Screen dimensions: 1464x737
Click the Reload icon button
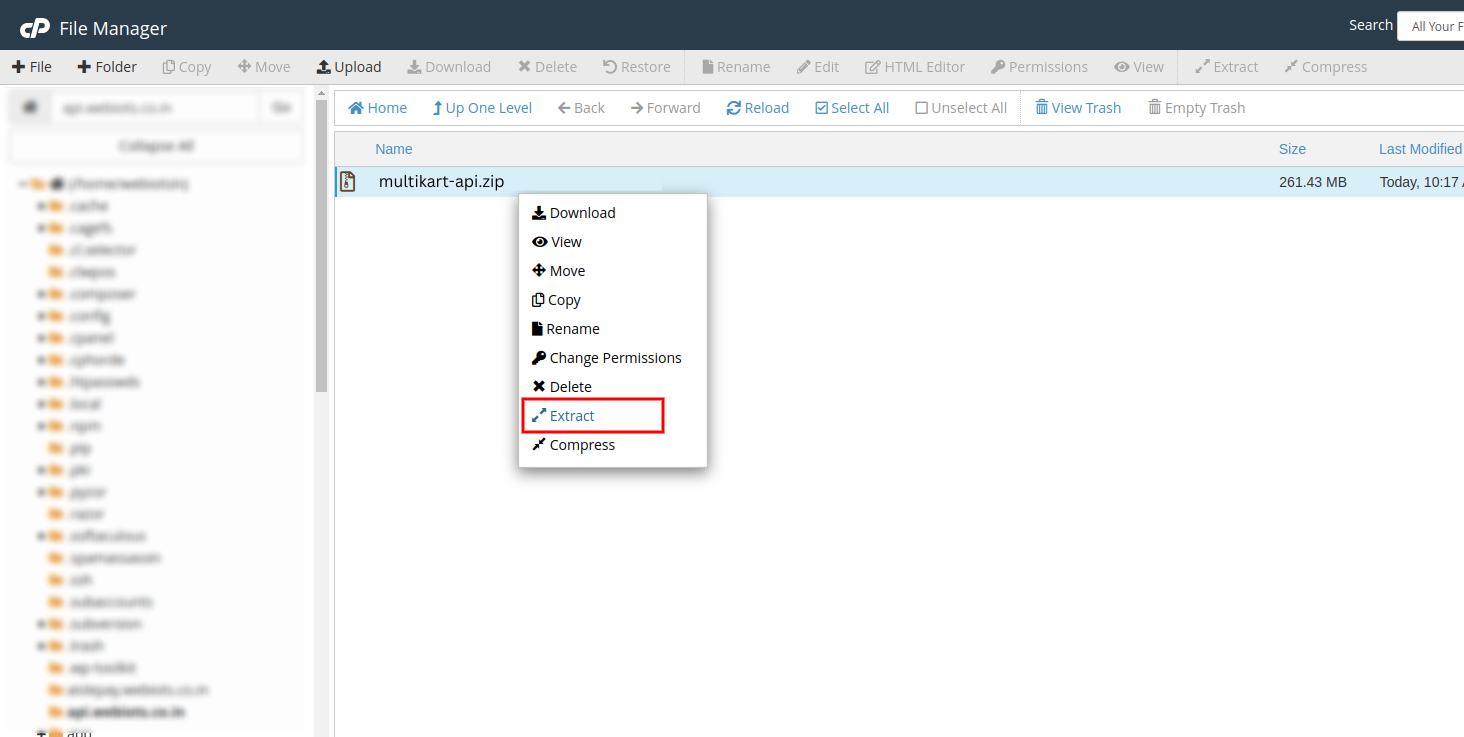(x=734, y=108)
